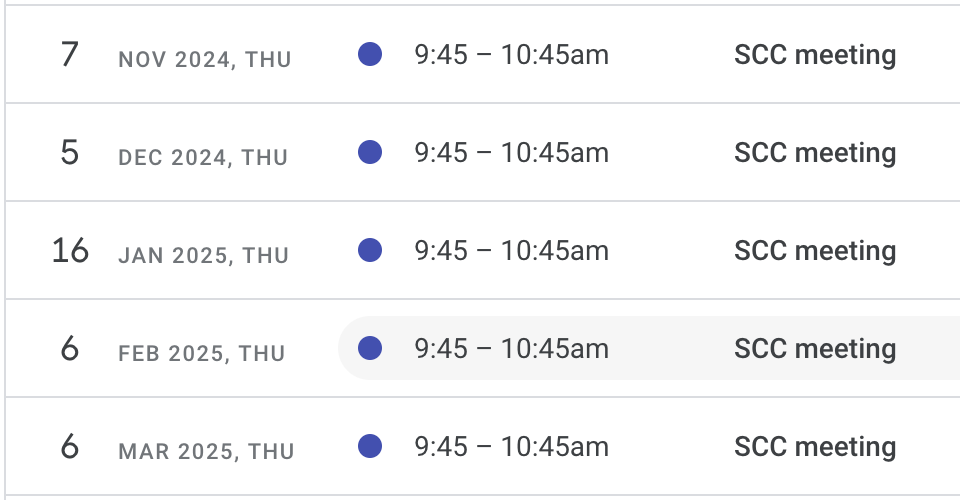Click the JAN 2025, THU date label

point(203,256)
